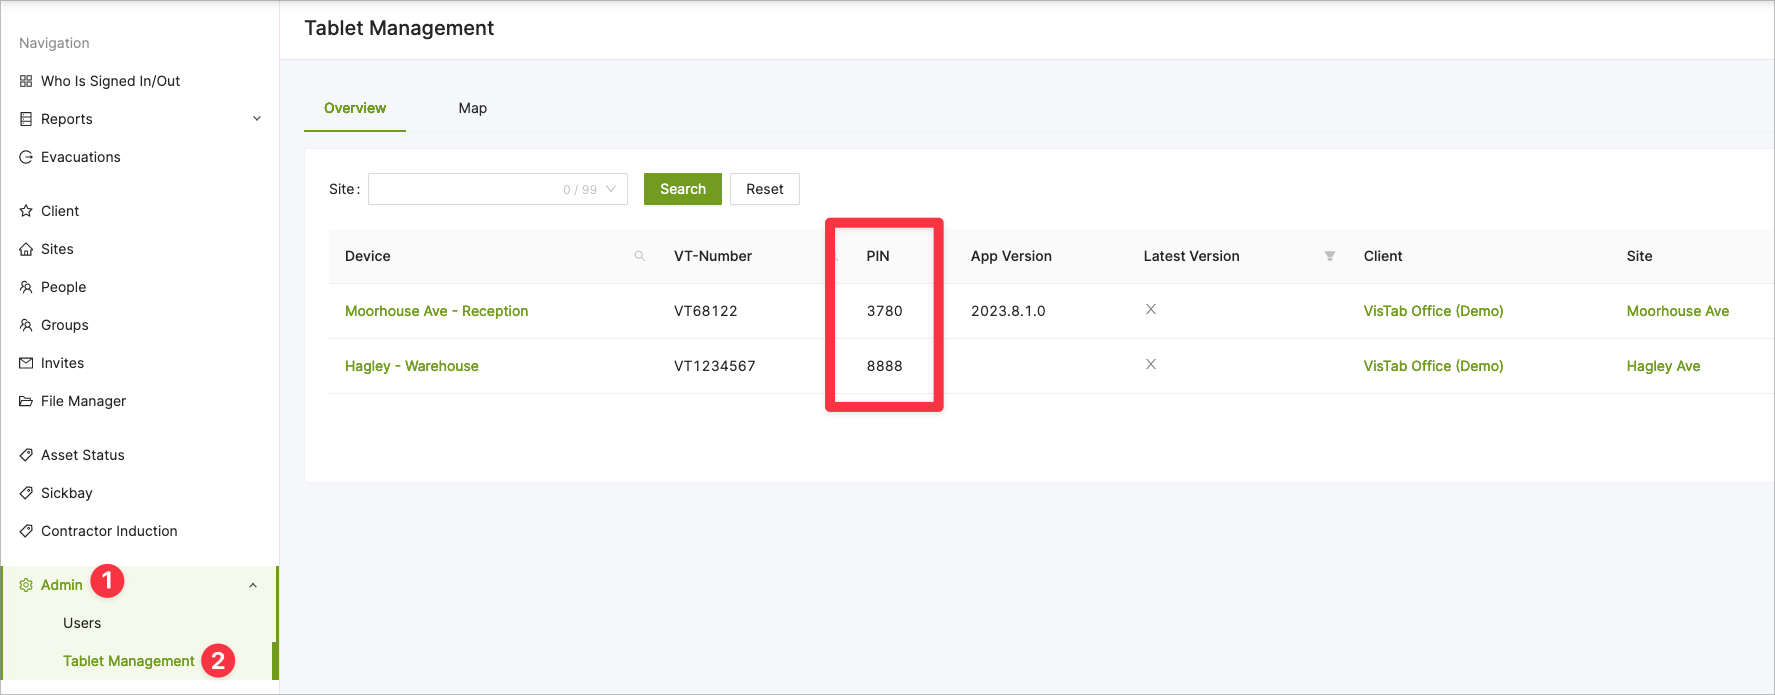Open the Hagley - Warehouse device link

[411, 366]
